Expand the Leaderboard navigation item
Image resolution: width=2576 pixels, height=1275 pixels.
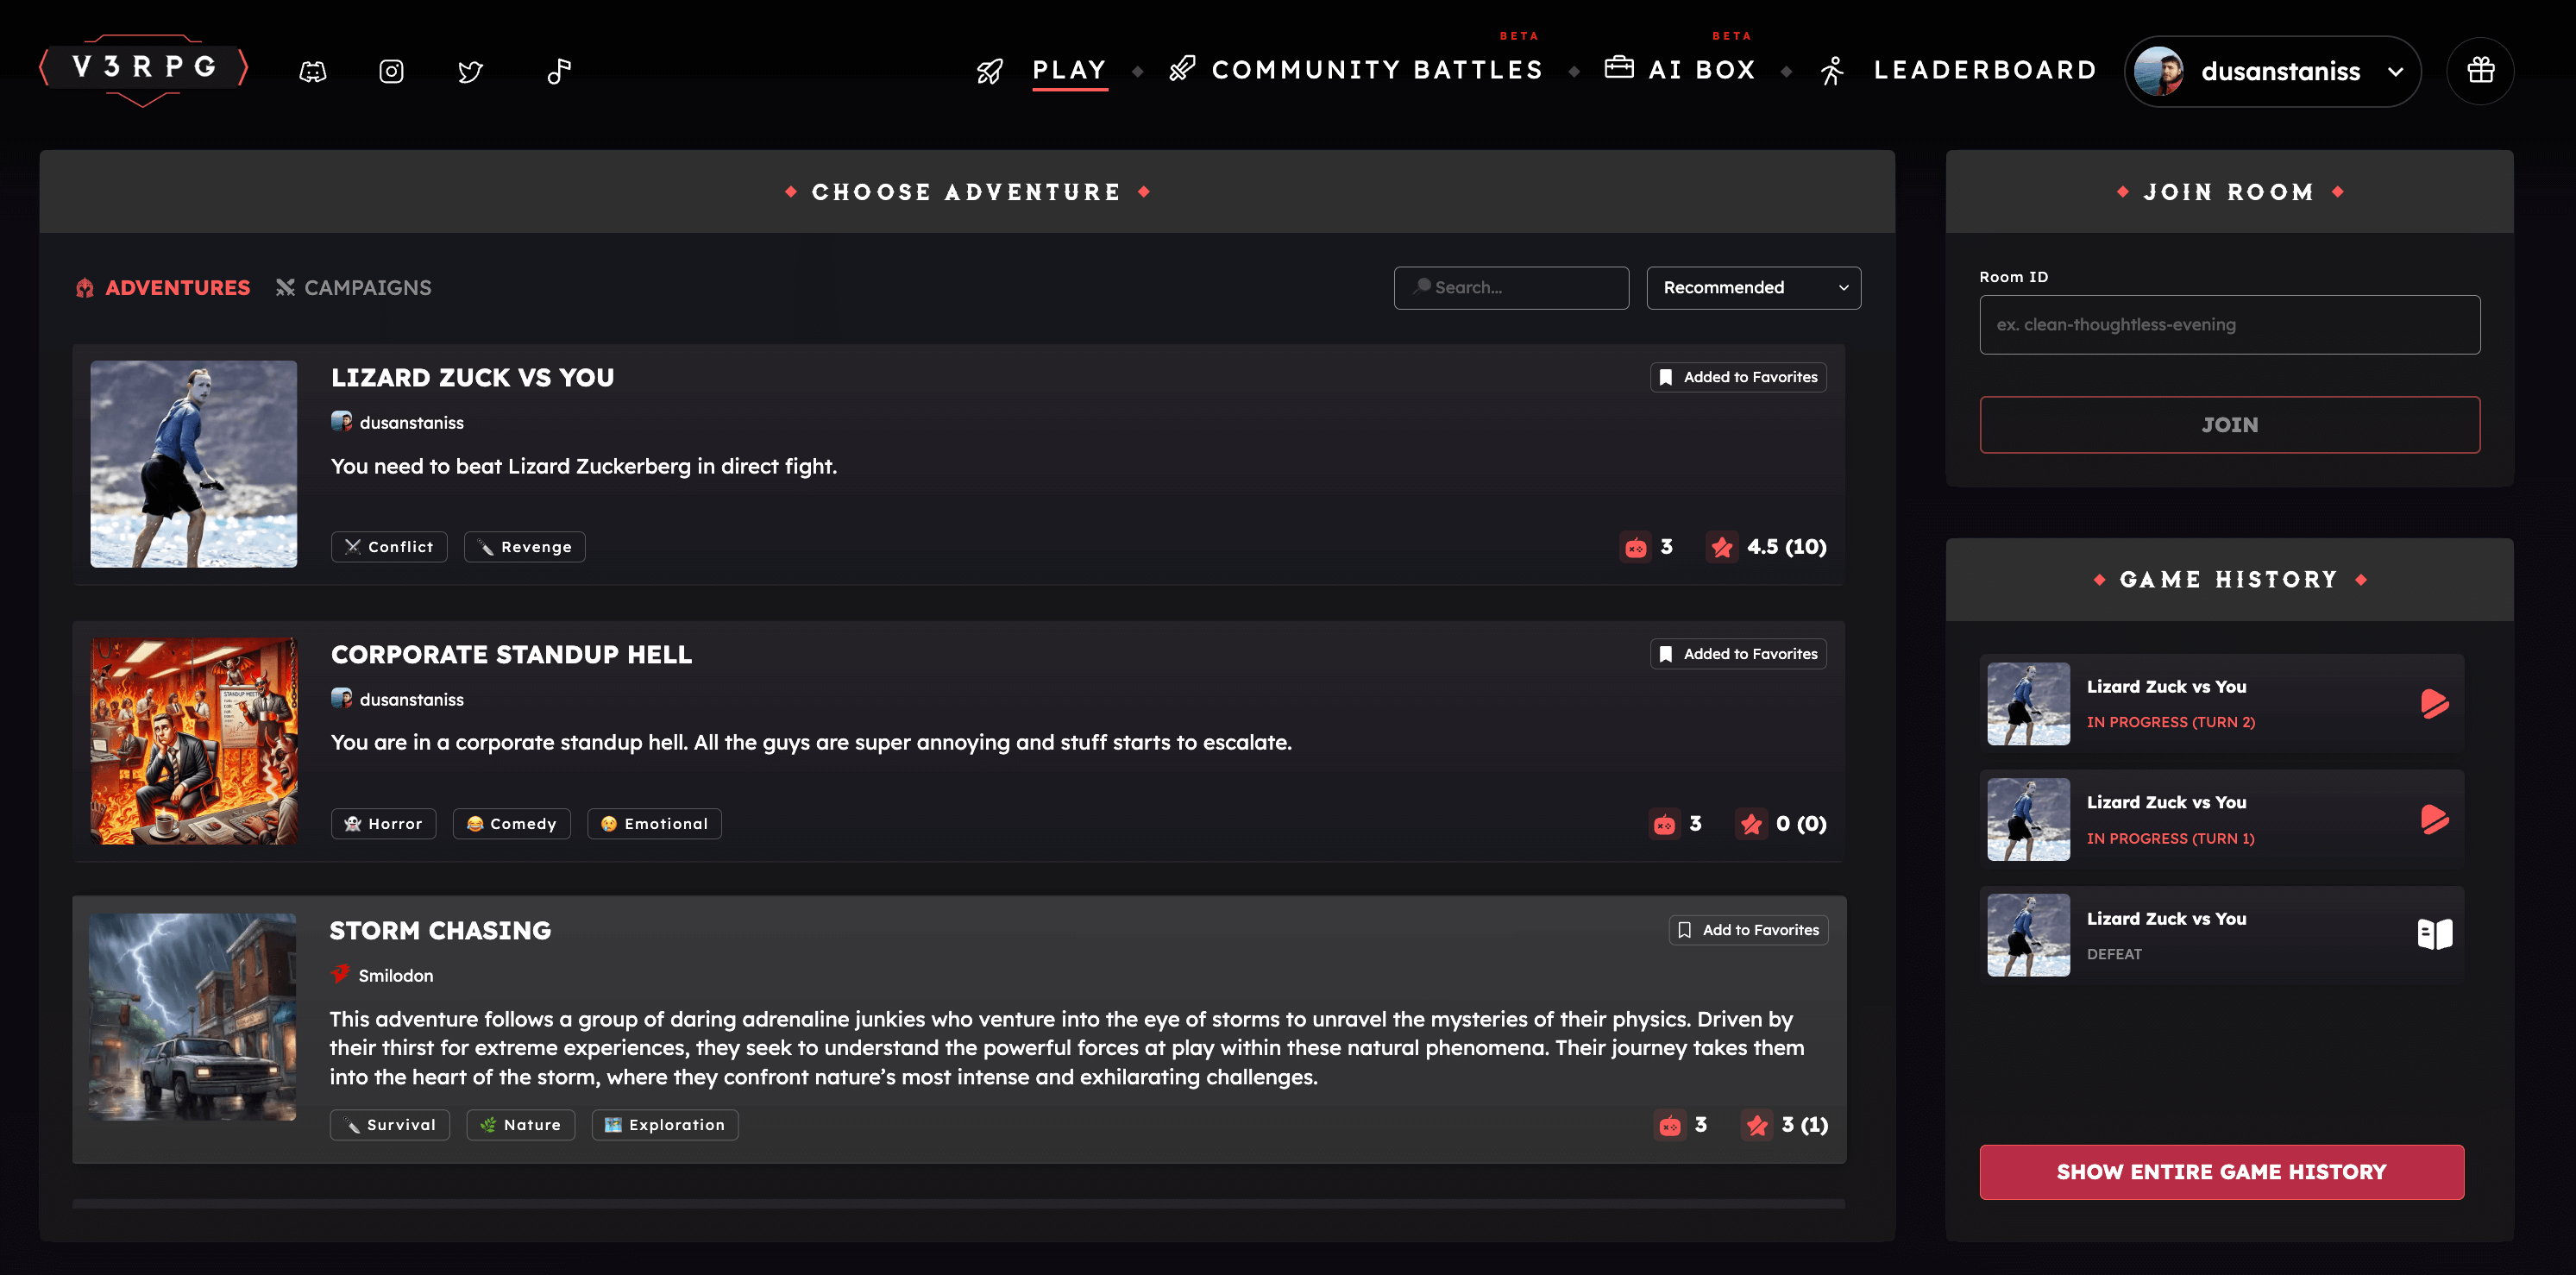coord(1985,70)
